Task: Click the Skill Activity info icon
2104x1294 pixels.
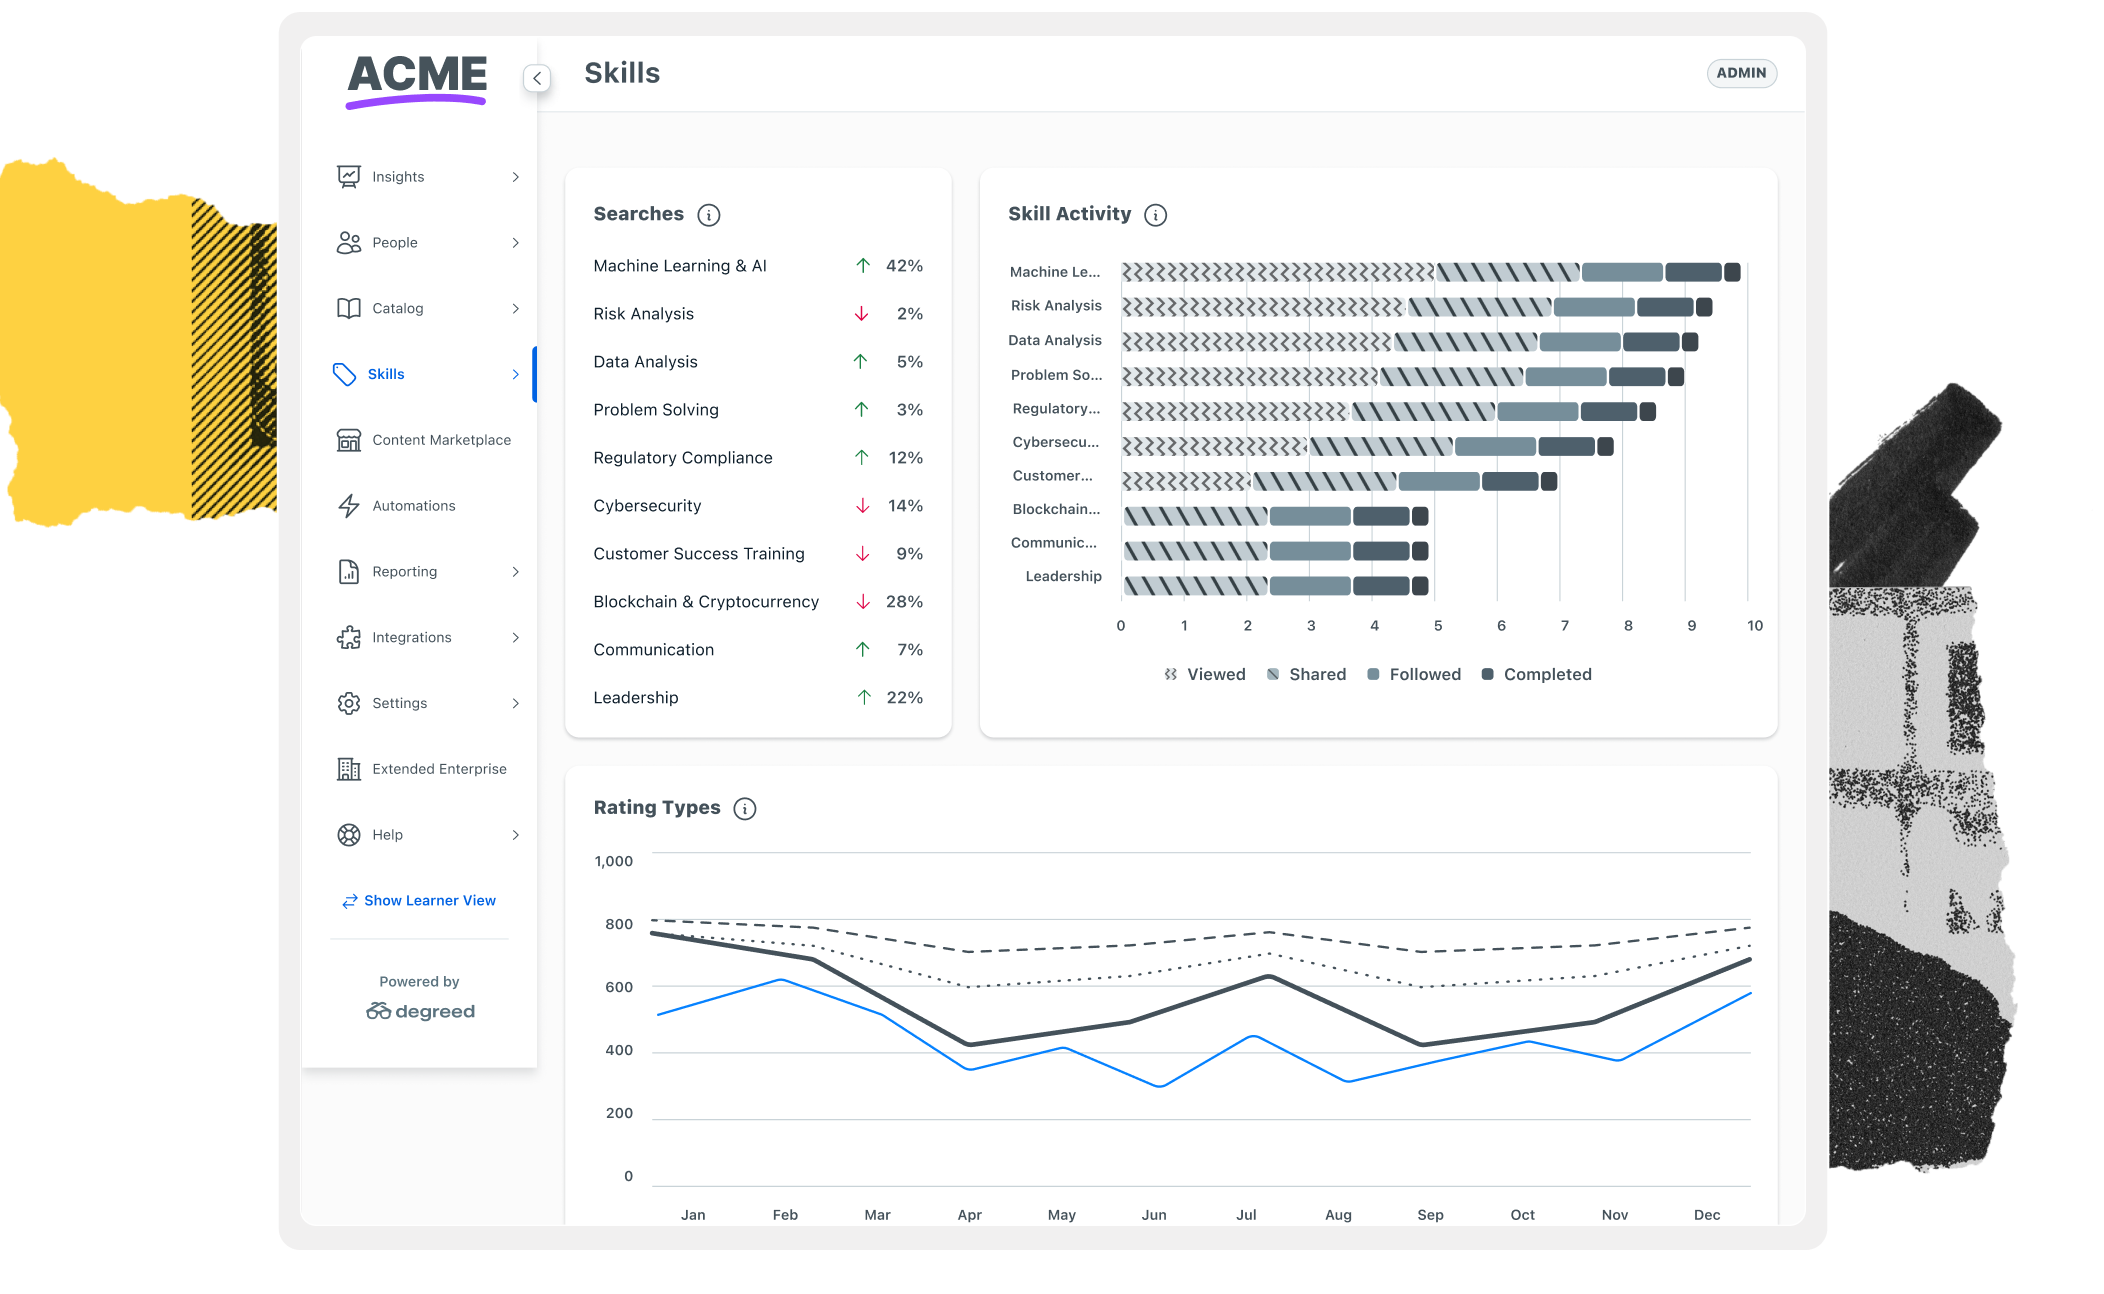Action: click(1155, 215)
